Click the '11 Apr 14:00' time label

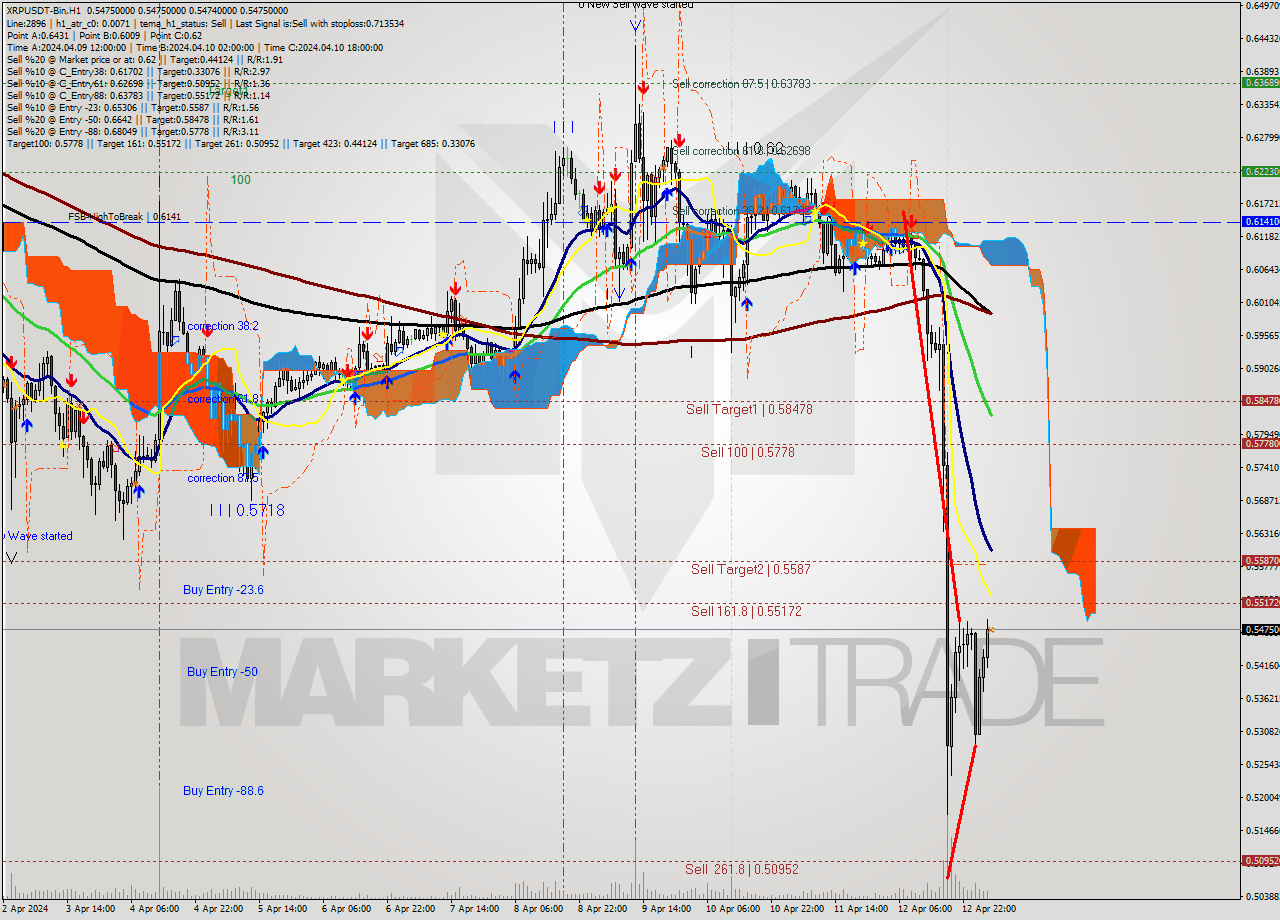point(860,909)
